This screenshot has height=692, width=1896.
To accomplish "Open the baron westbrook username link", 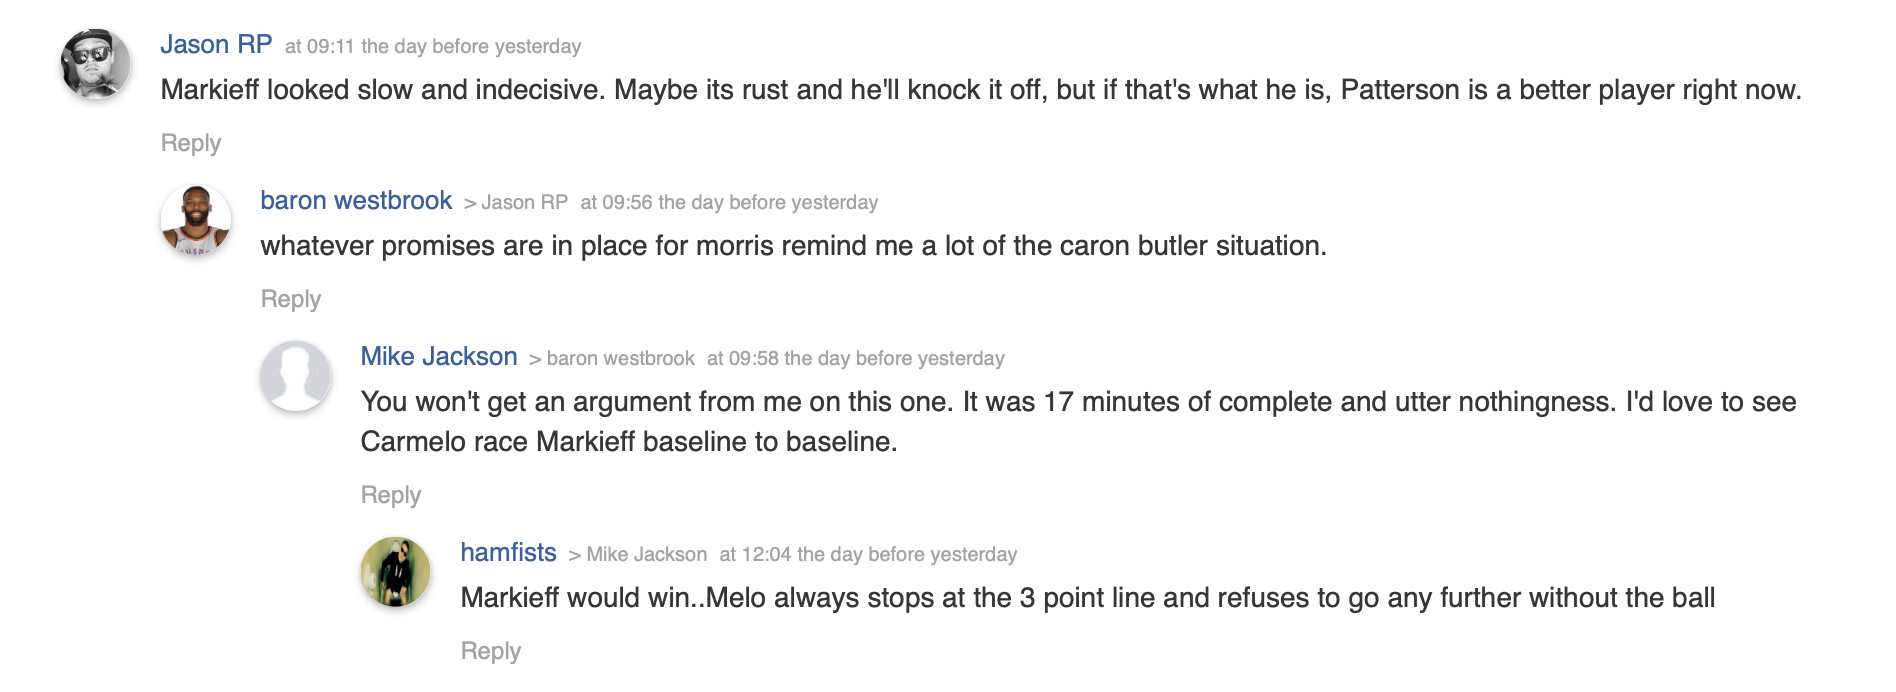I will pyautogui.click(x=356, y=201).
